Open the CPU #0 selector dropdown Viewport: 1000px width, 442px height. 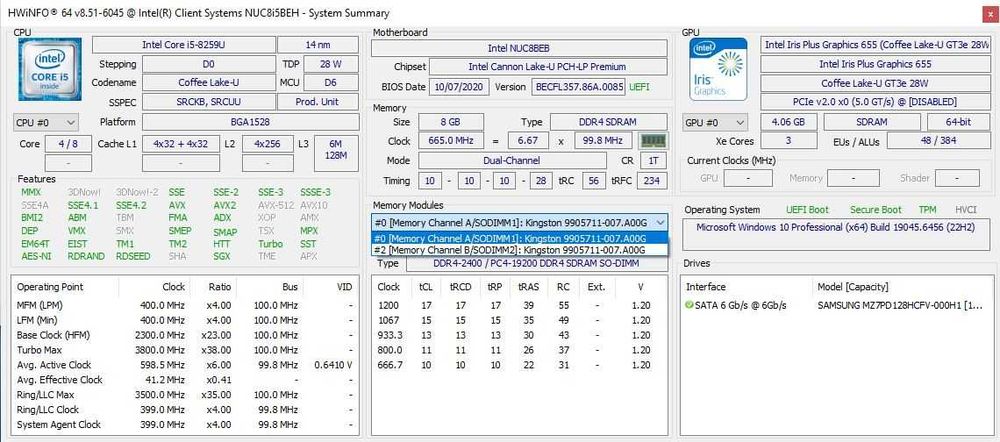[x=46, y=122]
